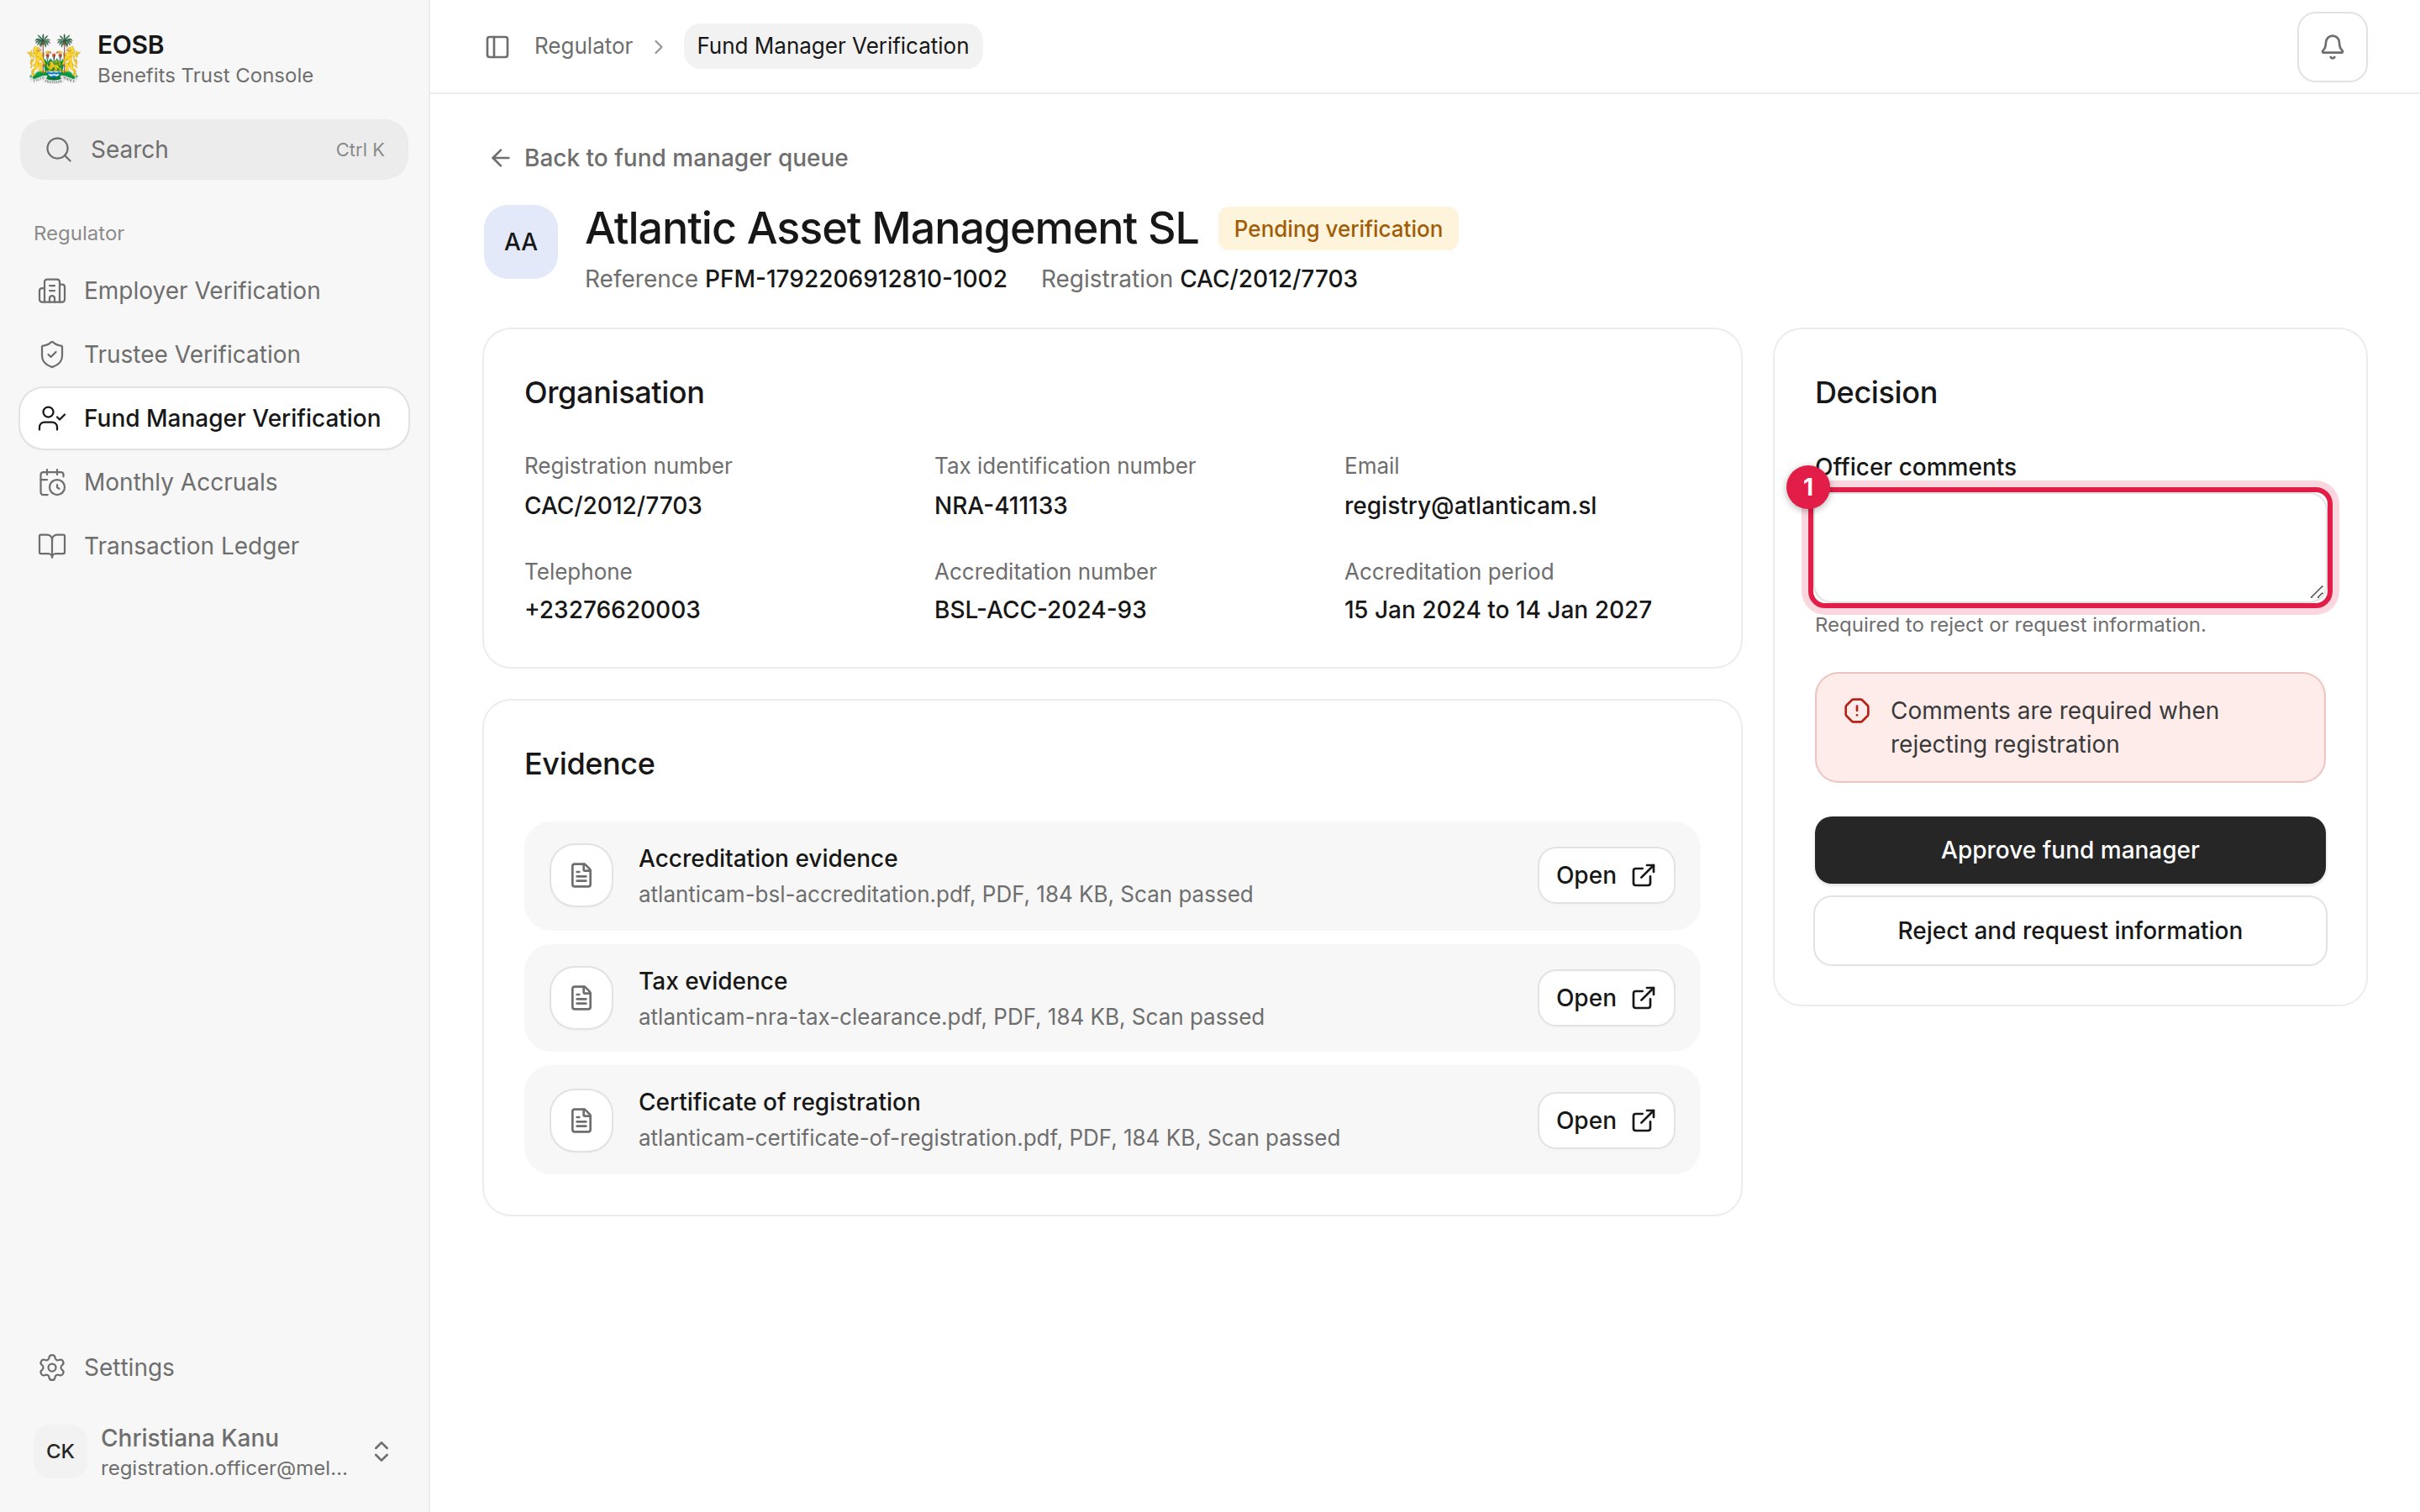Click the Tax evidence document icon
The height and width of the screenshot is (1512, 2420).
tap(581, 998)
